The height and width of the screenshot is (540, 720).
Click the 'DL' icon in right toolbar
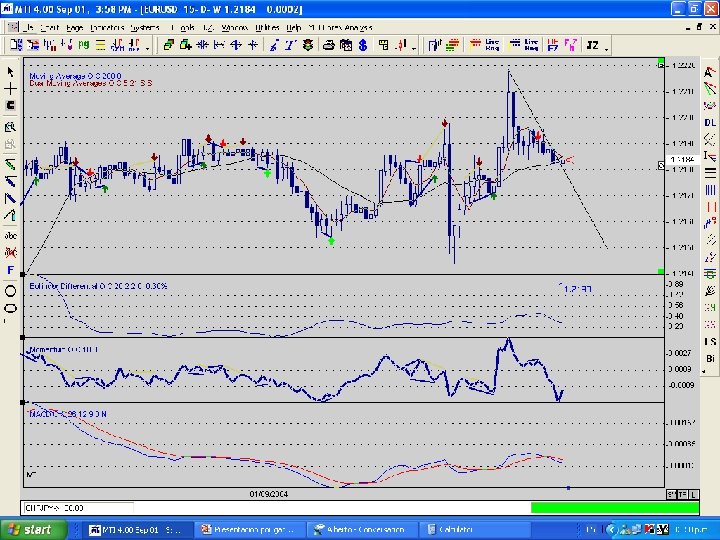coord(710,122)
